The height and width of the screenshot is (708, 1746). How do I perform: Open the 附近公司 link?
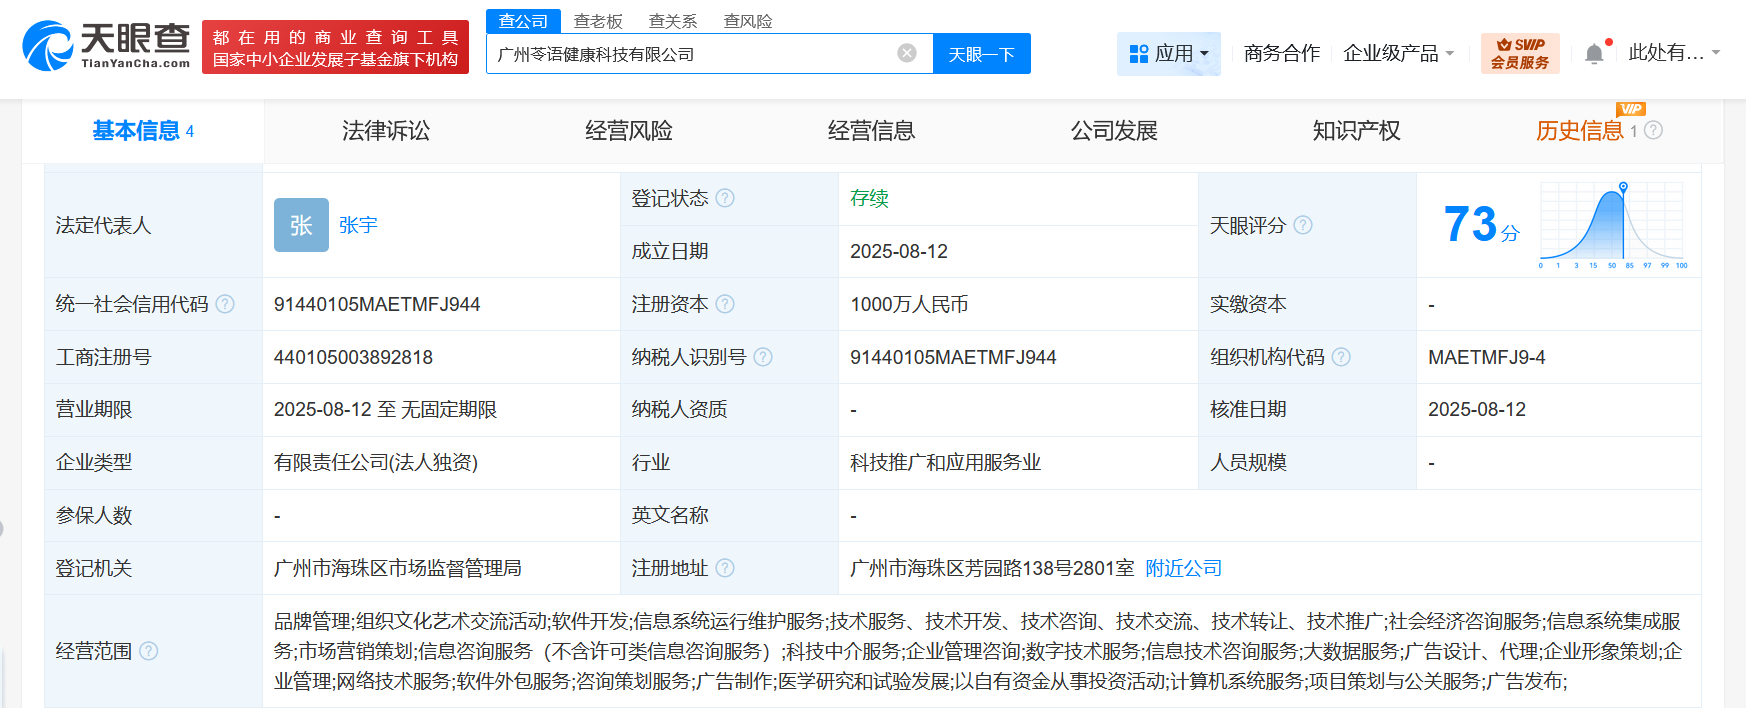pyautogui.click(x=1183, y=568)
